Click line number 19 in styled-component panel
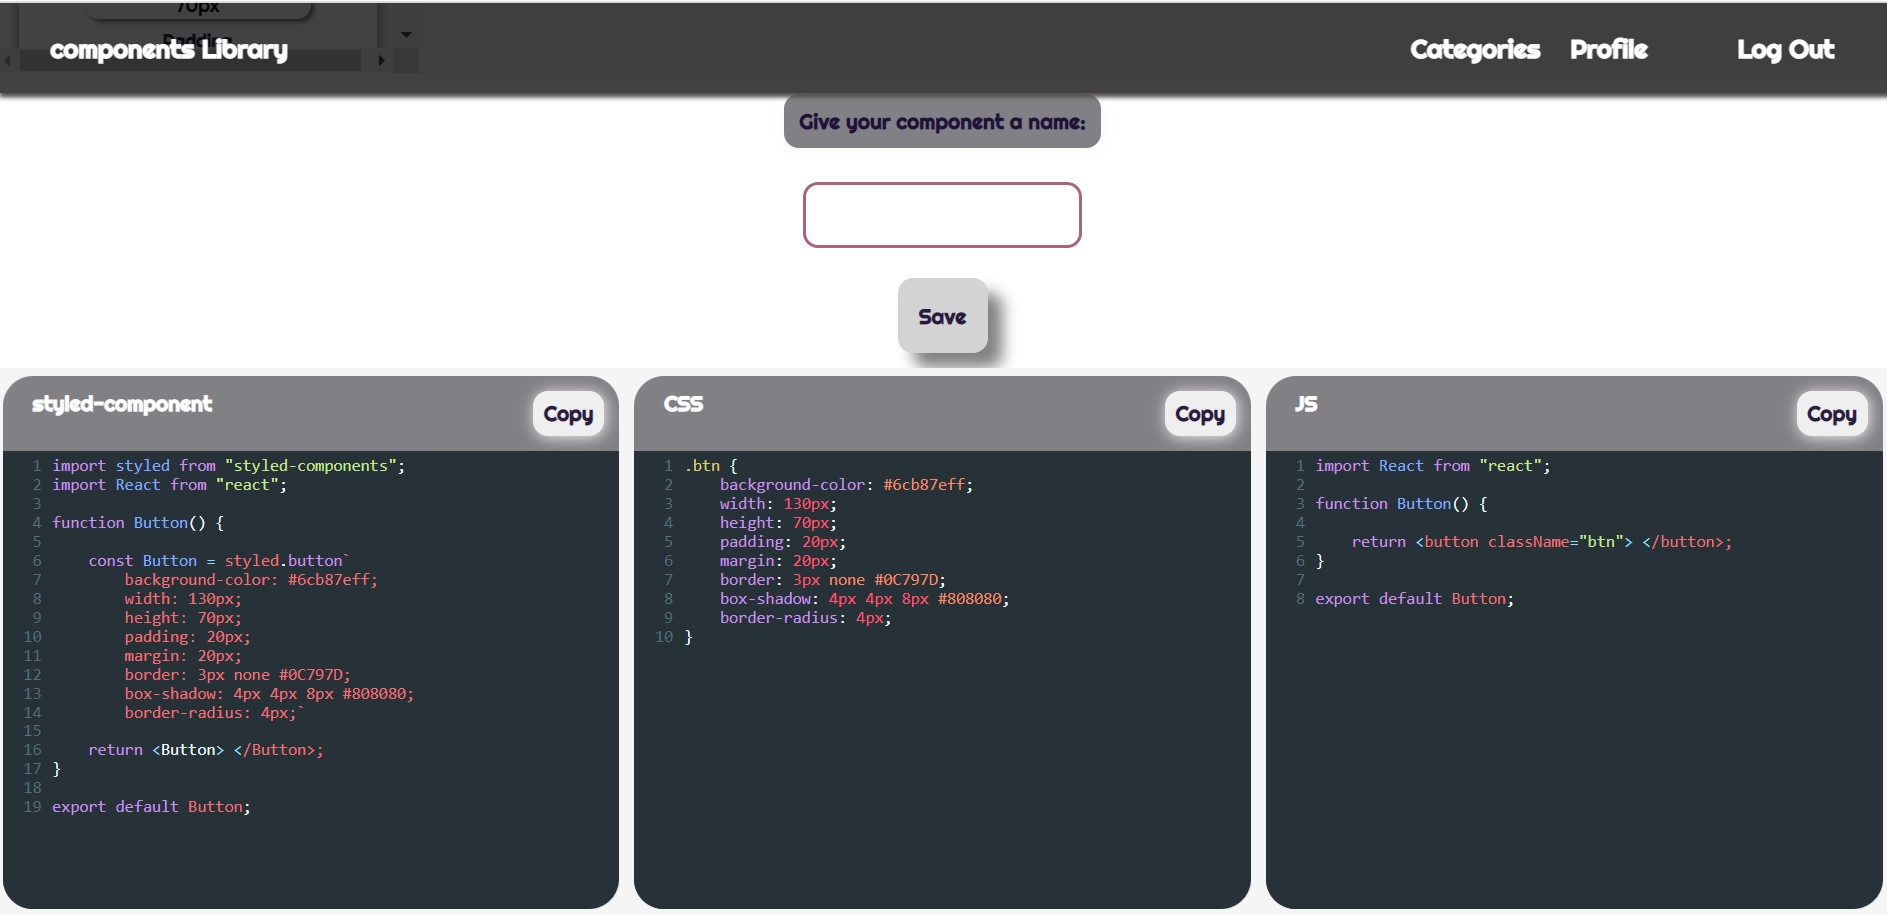Viewport: 1887px width, 915px height. pos(32,807)
